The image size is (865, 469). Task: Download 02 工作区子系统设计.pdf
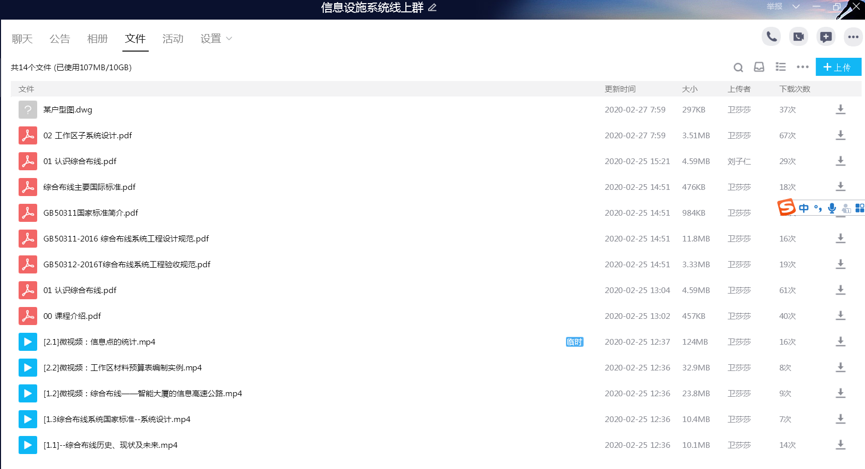(840, 136)
